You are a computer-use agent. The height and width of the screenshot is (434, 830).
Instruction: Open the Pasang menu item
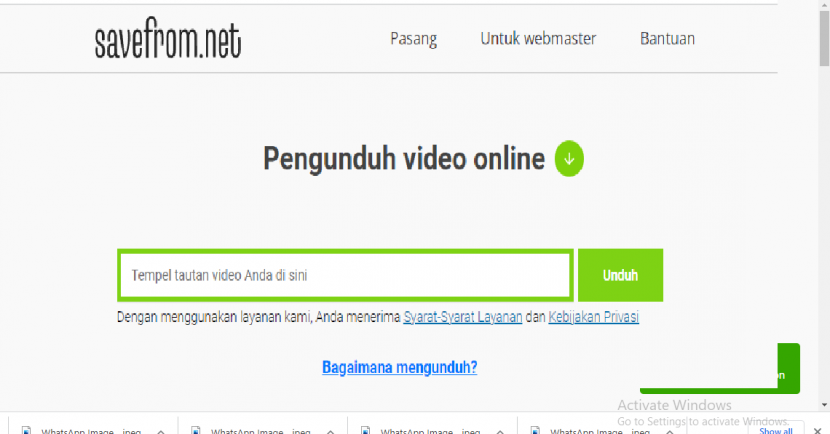coord(413,39)
